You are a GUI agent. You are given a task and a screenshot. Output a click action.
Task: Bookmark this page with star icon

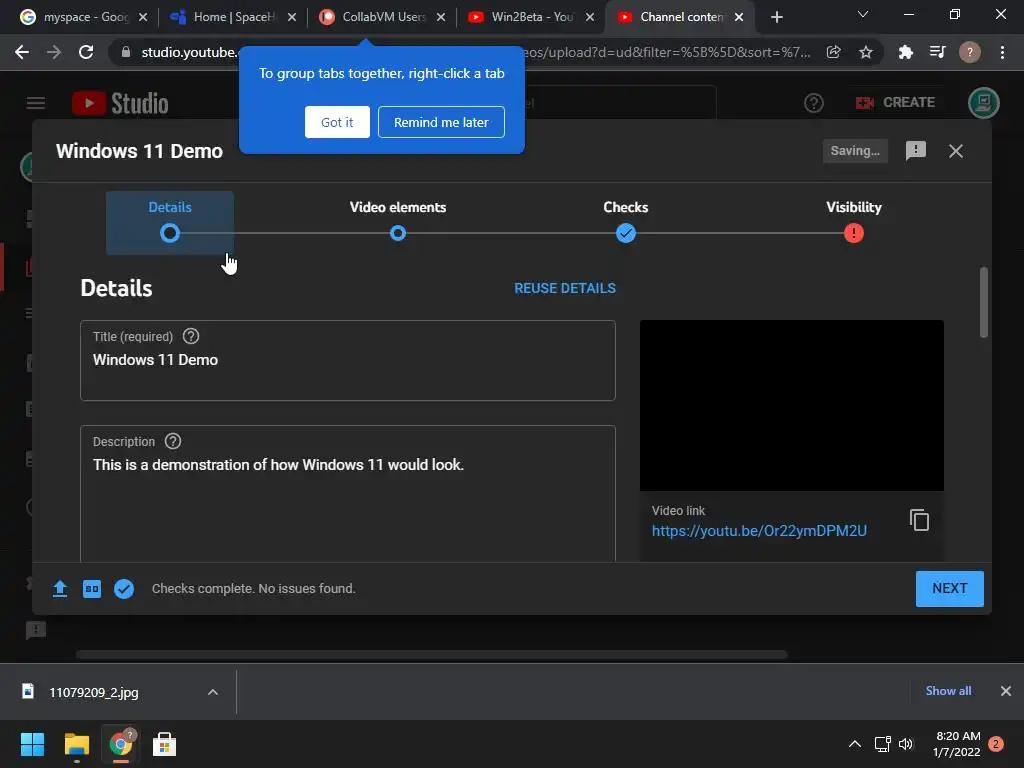(866, 52)
